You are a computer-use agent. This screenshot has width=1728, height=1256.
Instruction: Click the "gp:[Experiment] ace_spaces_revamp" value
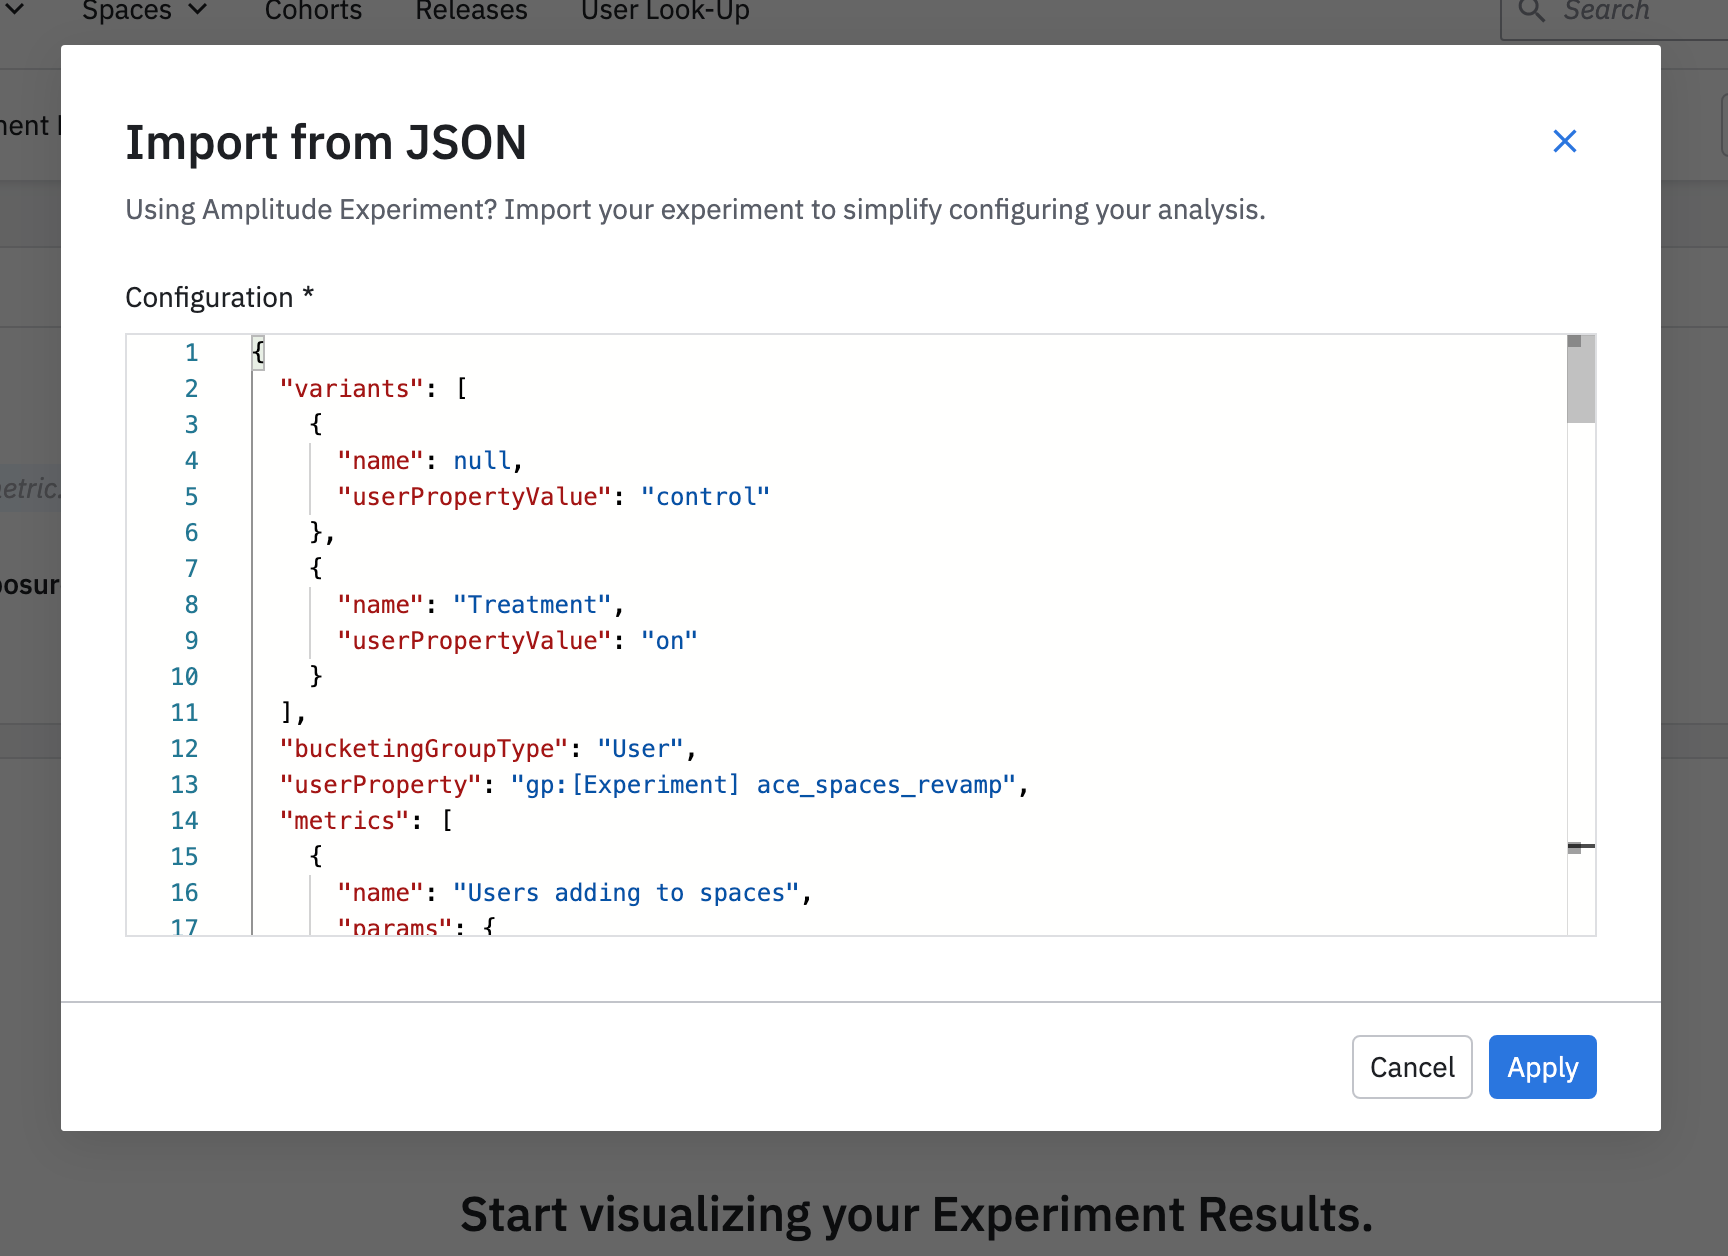point(763,784)
